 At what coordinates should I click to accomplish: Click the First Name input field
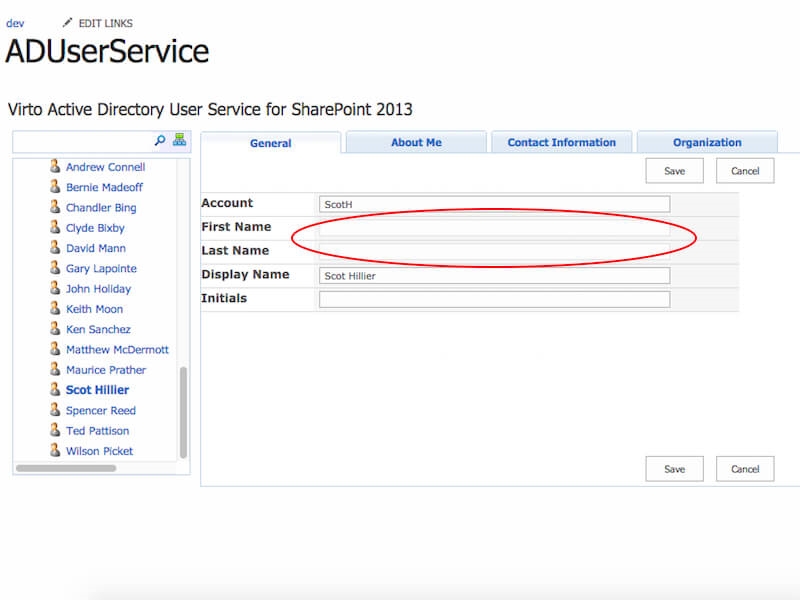tap(494, 228)
